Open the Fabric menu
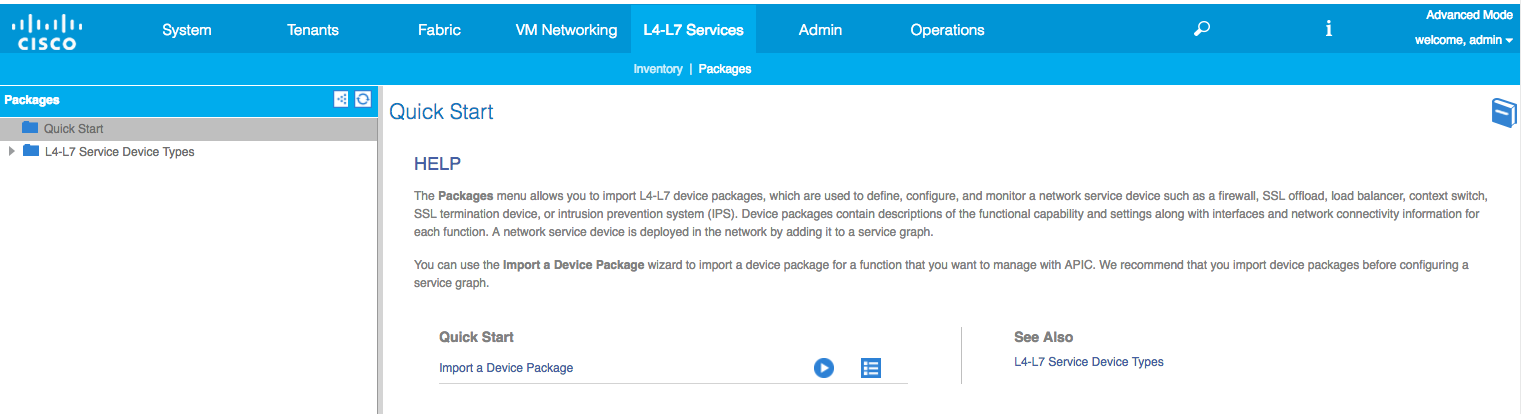Viewport: 1521px width, 414px height. pos(439,30)
